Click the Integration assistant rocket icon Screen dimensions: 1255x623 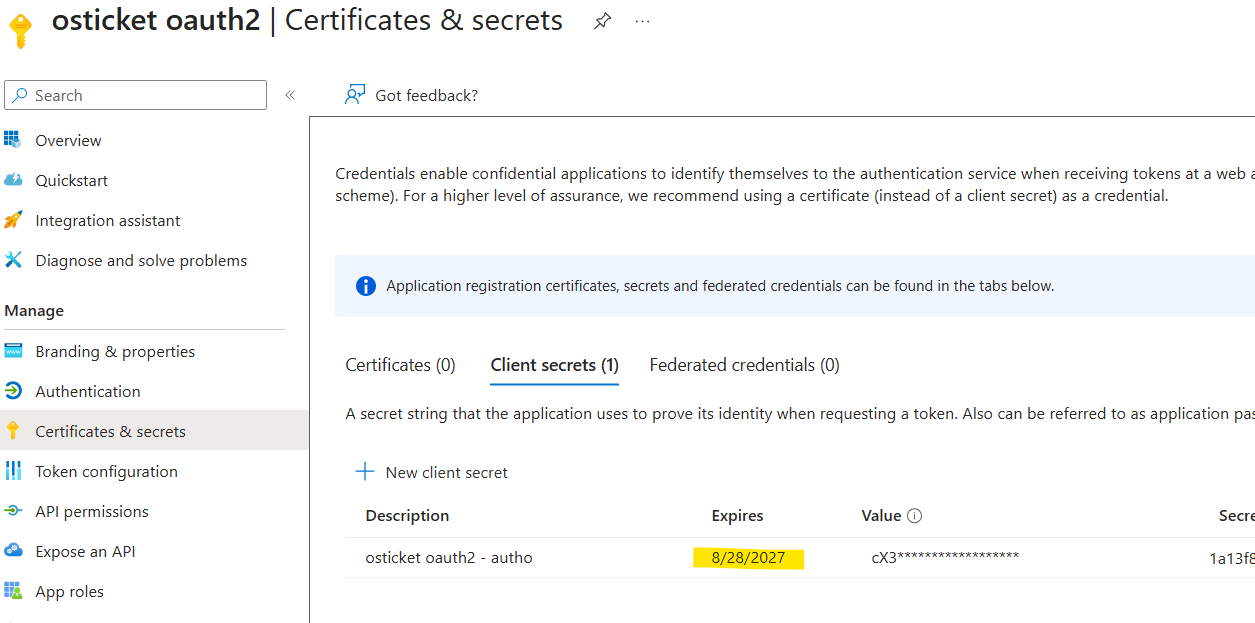click(x=13, y=220)
